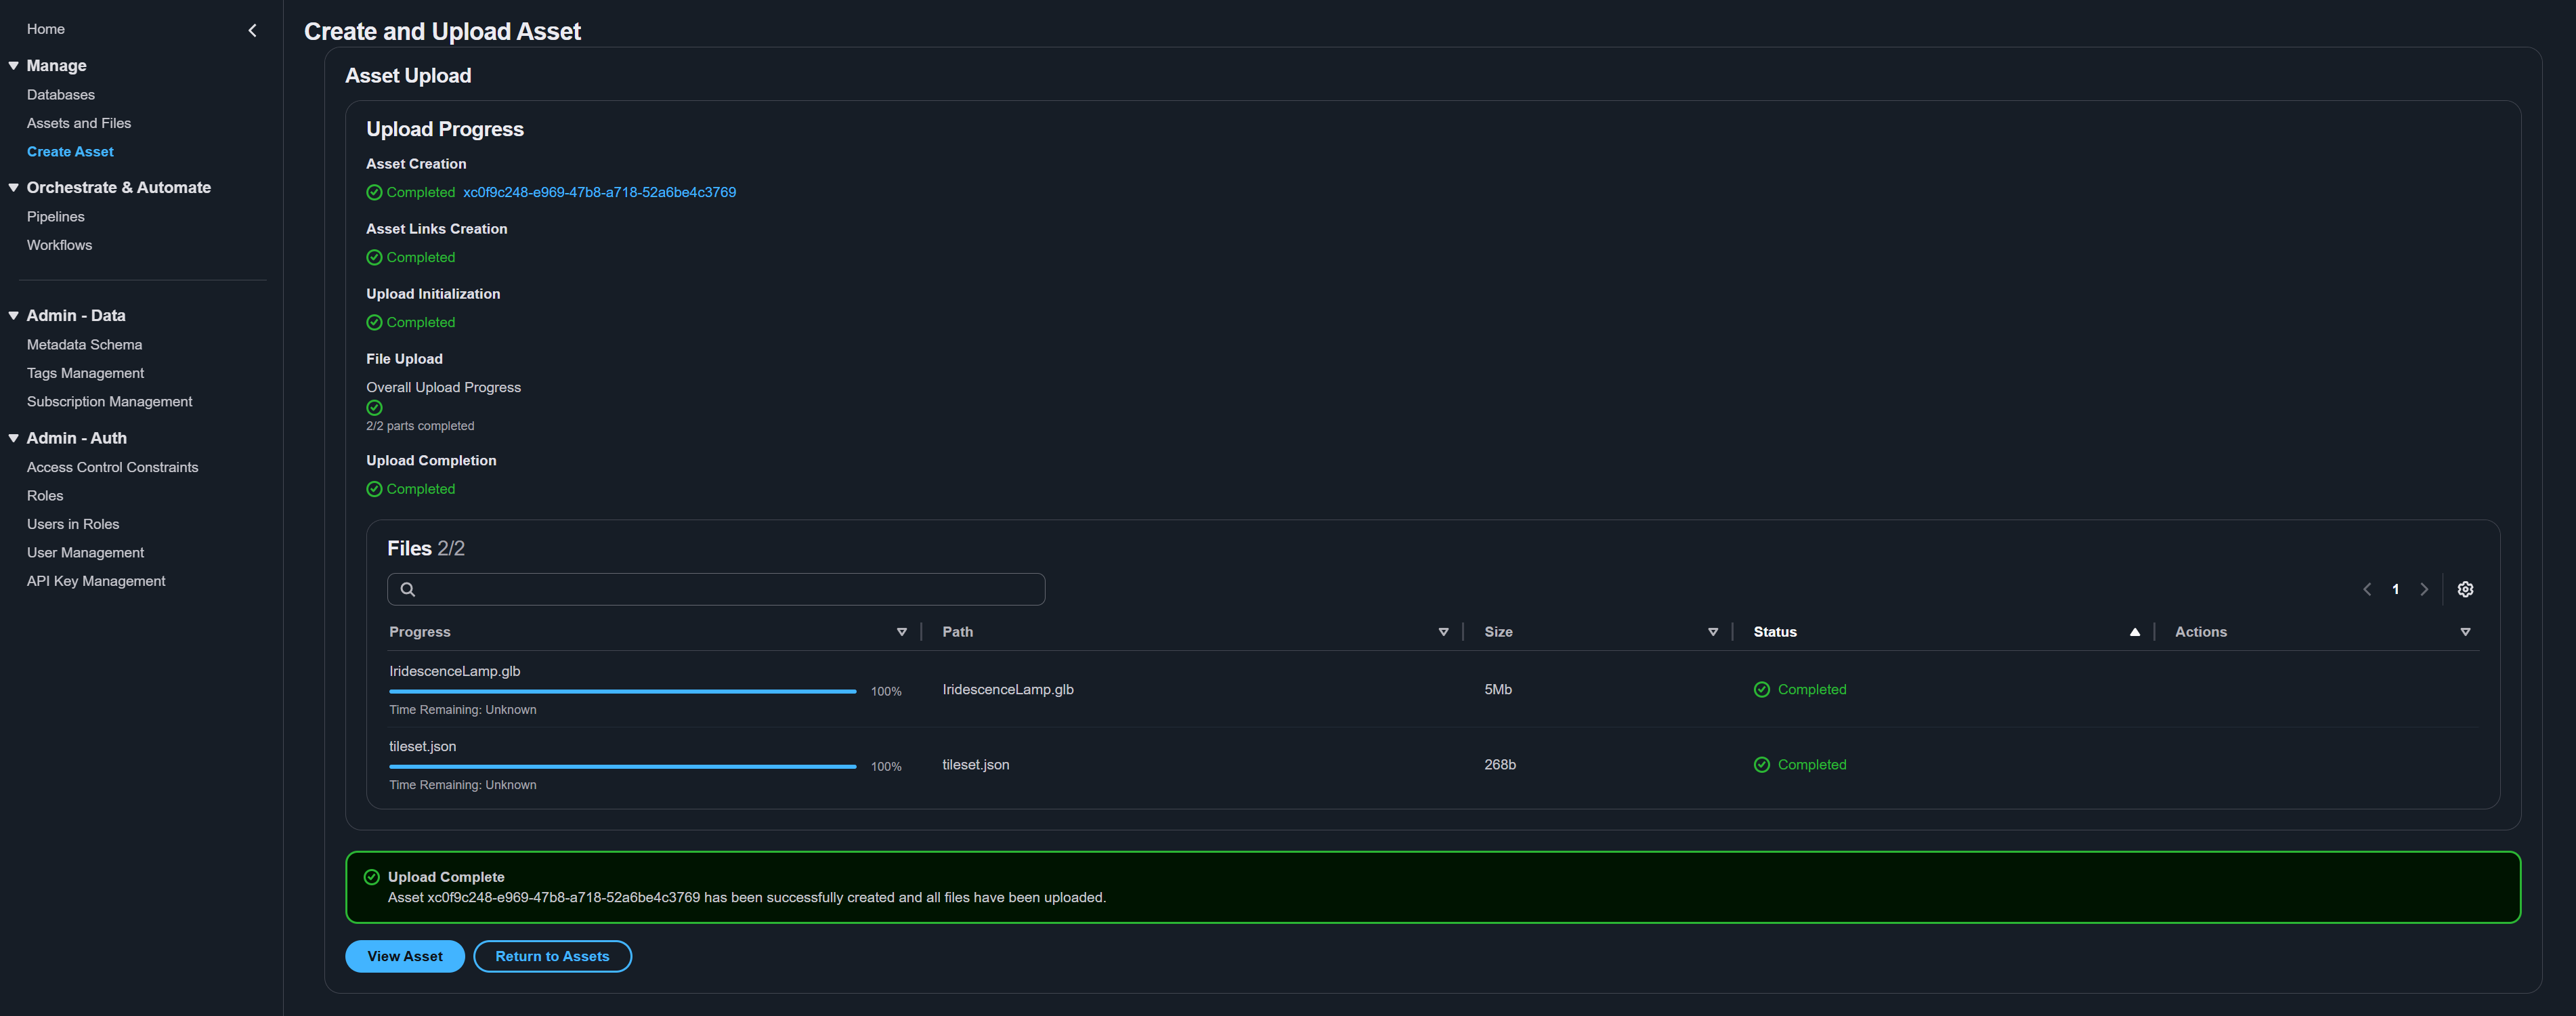The image size is (2576, 1016).
Task: Open Access Control Constraints page
Action: tap(112, 467)
